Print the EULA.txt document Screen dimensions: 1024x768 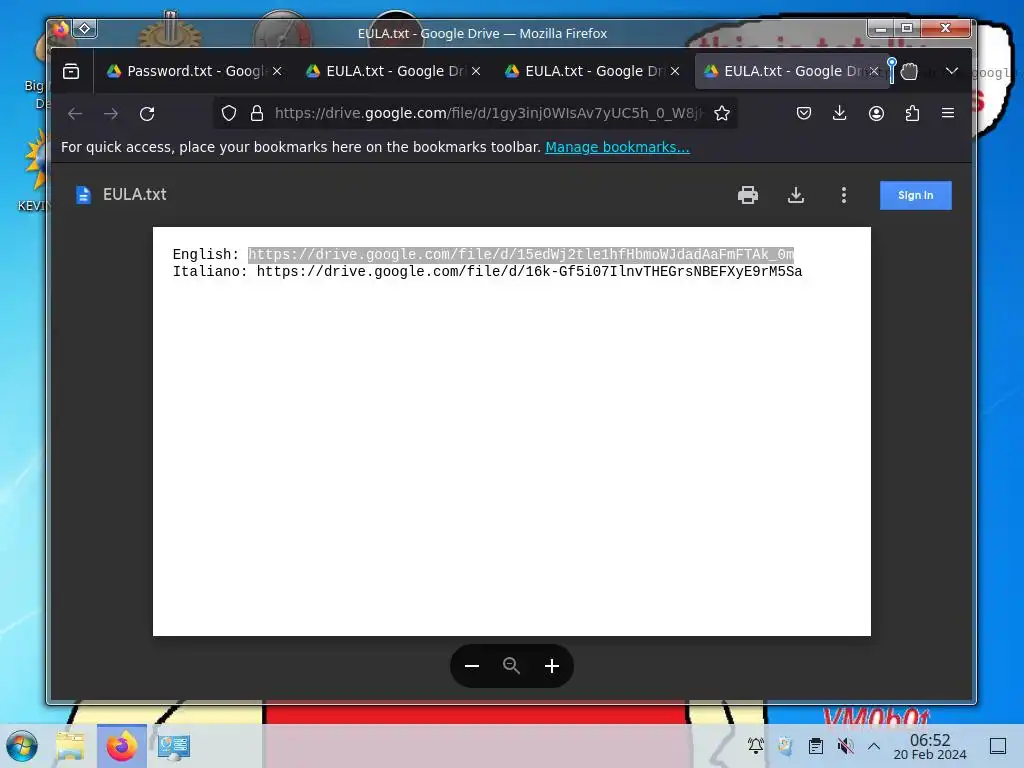point(748,195)
